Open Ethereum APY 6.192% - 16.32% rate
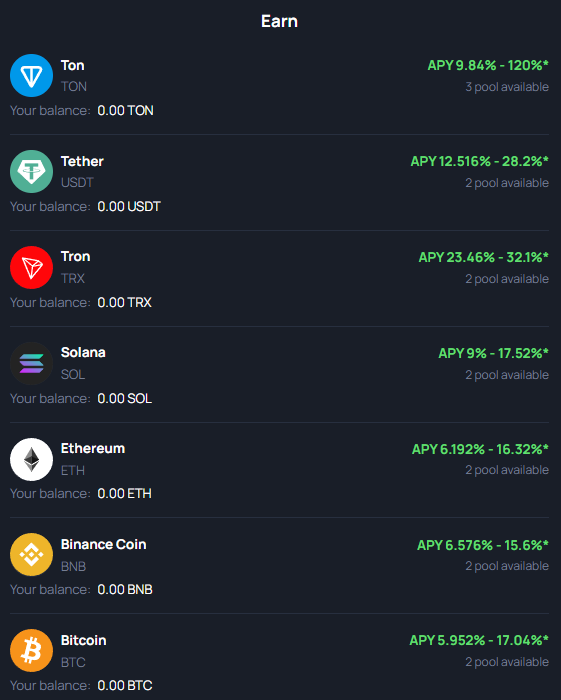This screenshot has width=561, height=700. pos(480,449)
